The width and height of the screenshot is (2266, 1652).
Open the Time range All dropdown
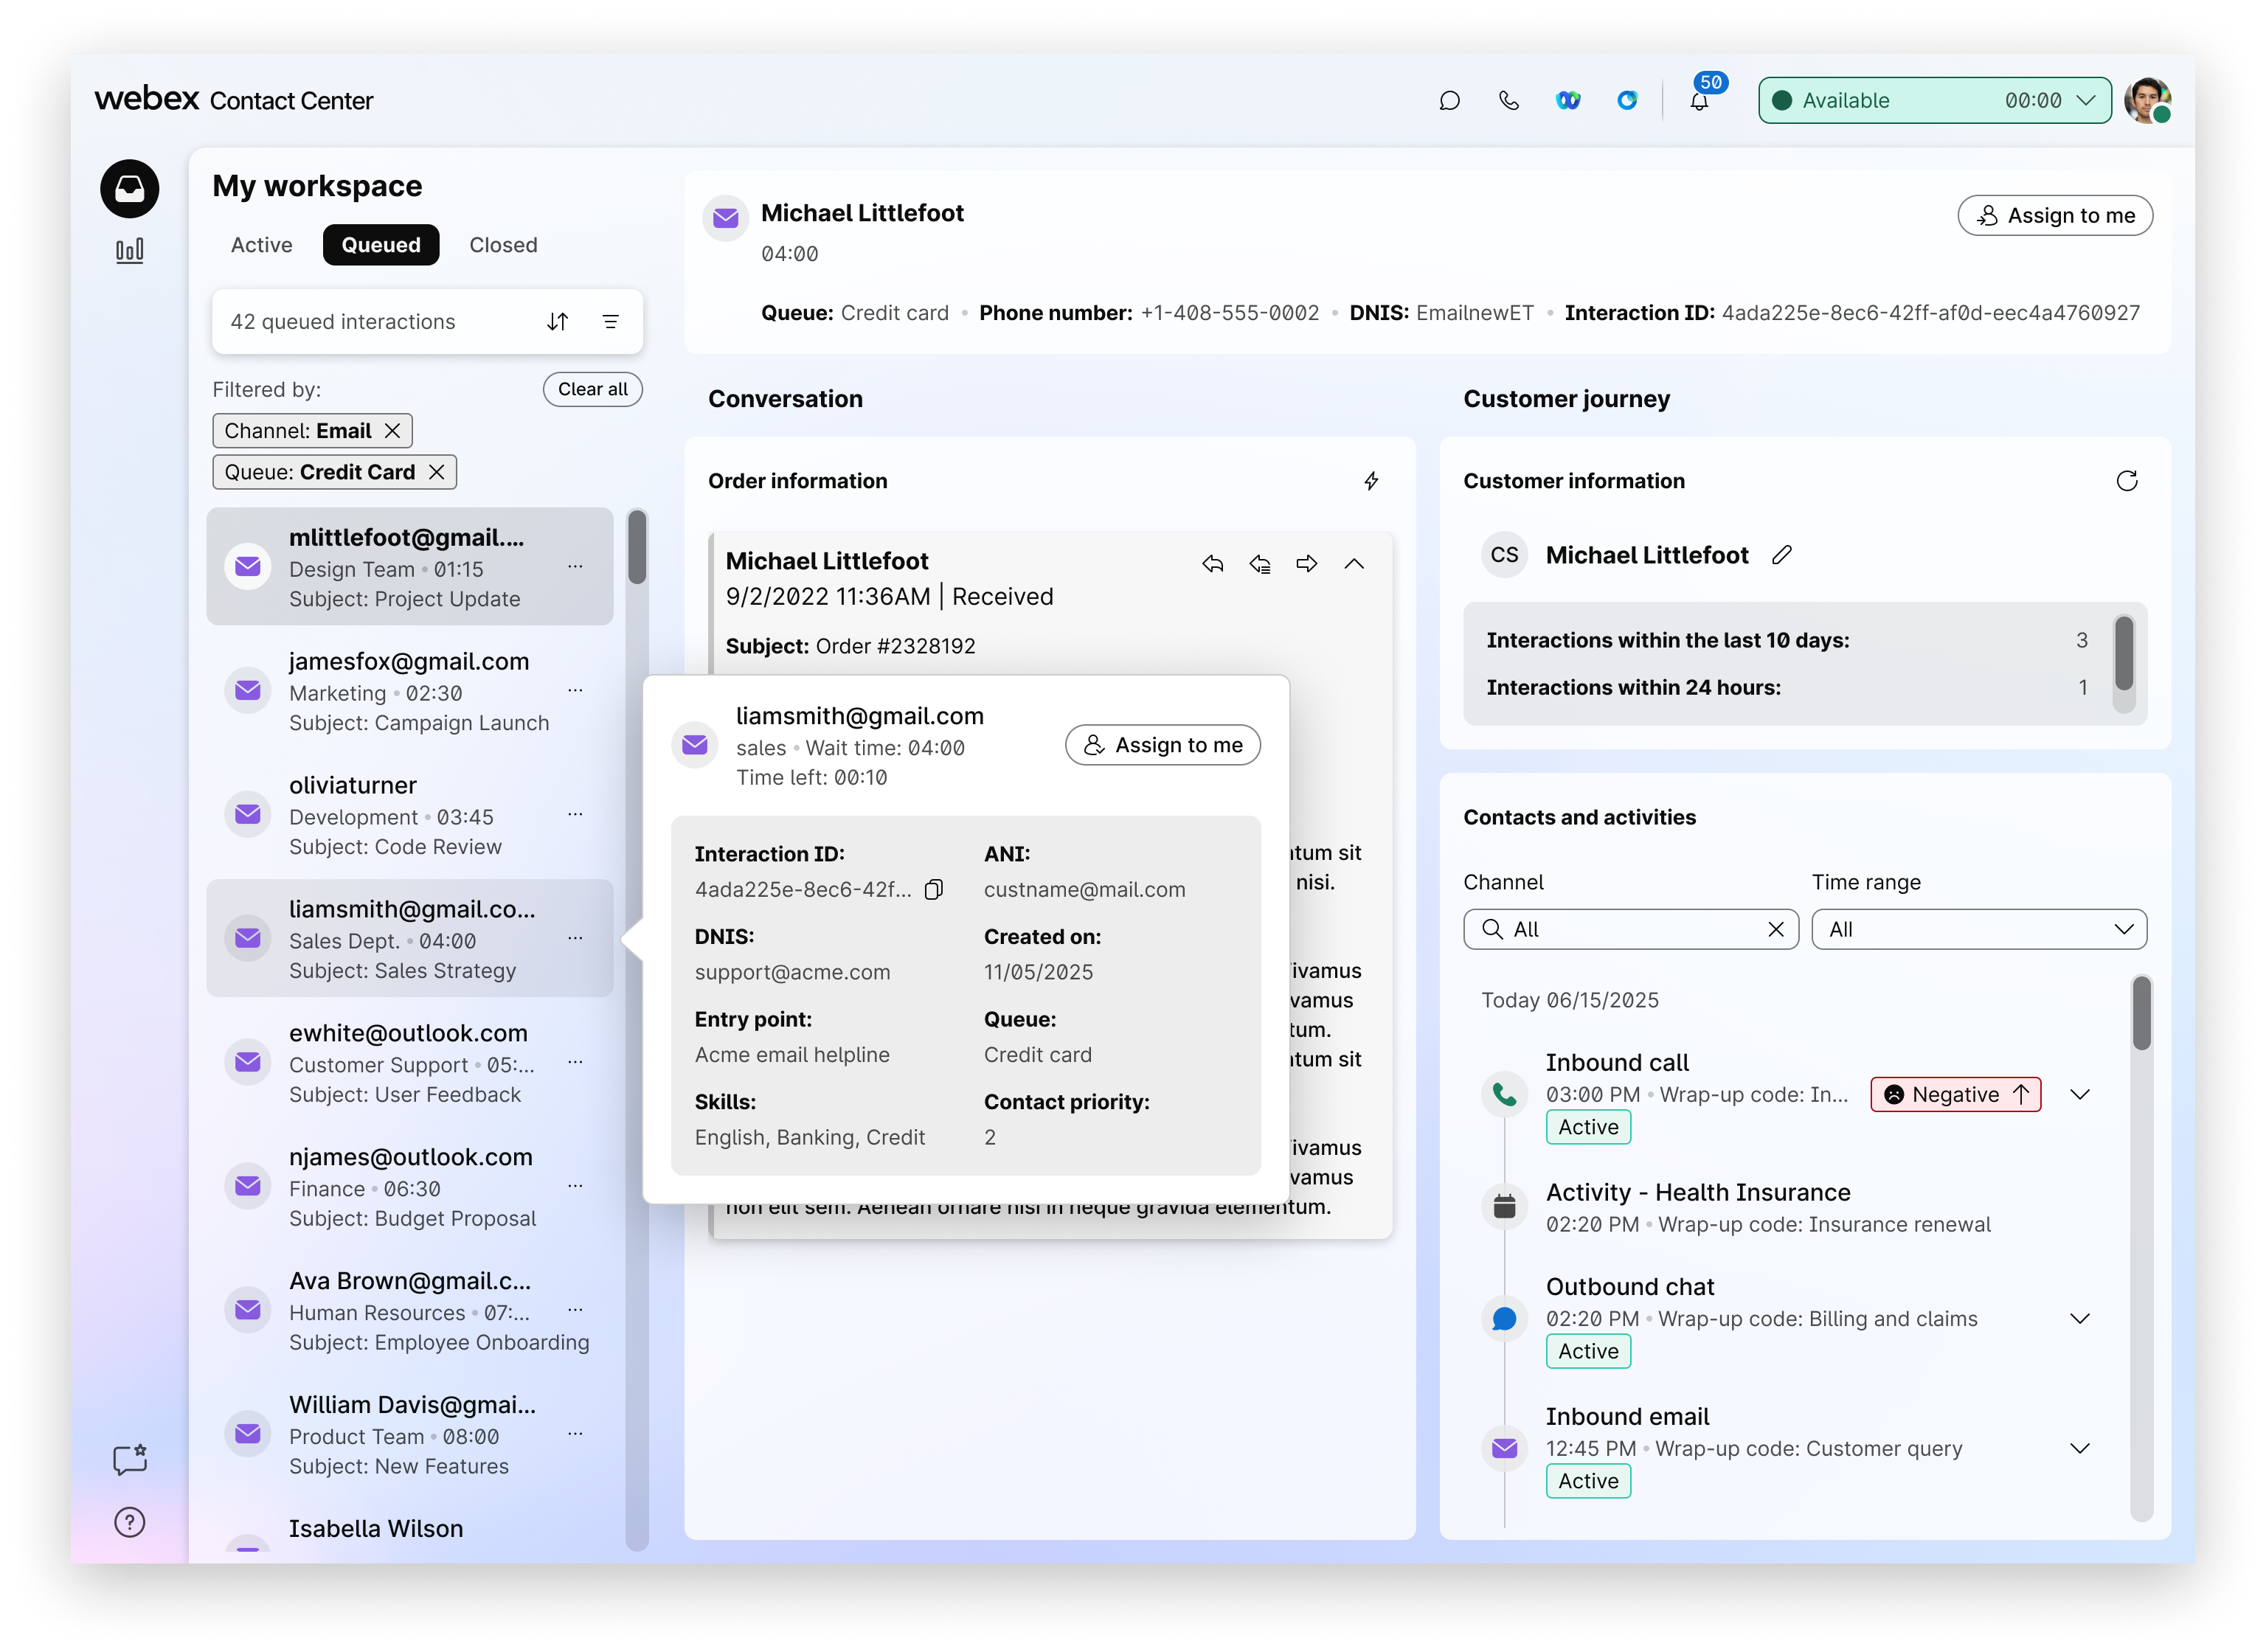[1978, 929]
